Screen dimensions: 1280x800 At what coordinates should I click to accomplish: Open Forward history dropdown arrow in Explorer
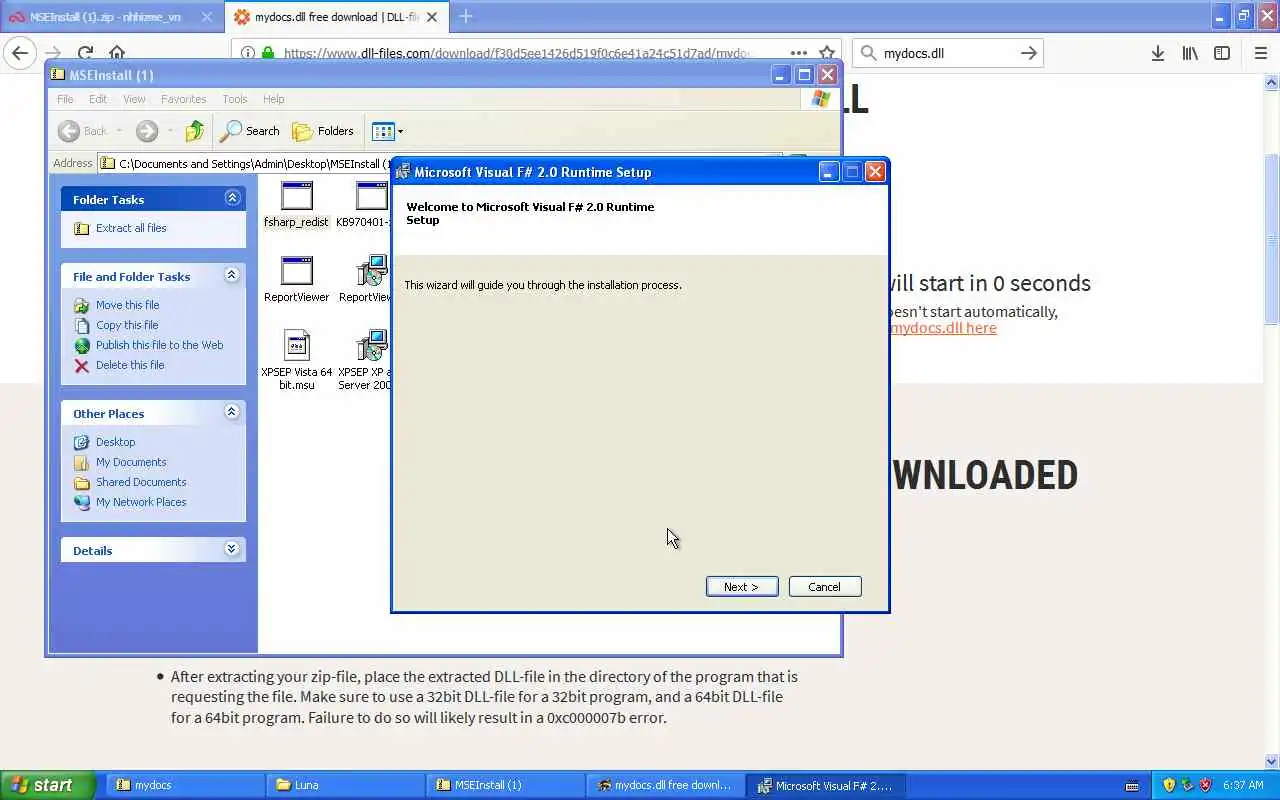[170, 131]
